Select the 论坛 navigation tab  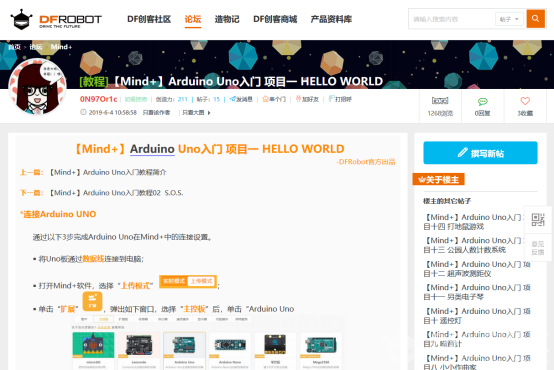coord(193,19)
